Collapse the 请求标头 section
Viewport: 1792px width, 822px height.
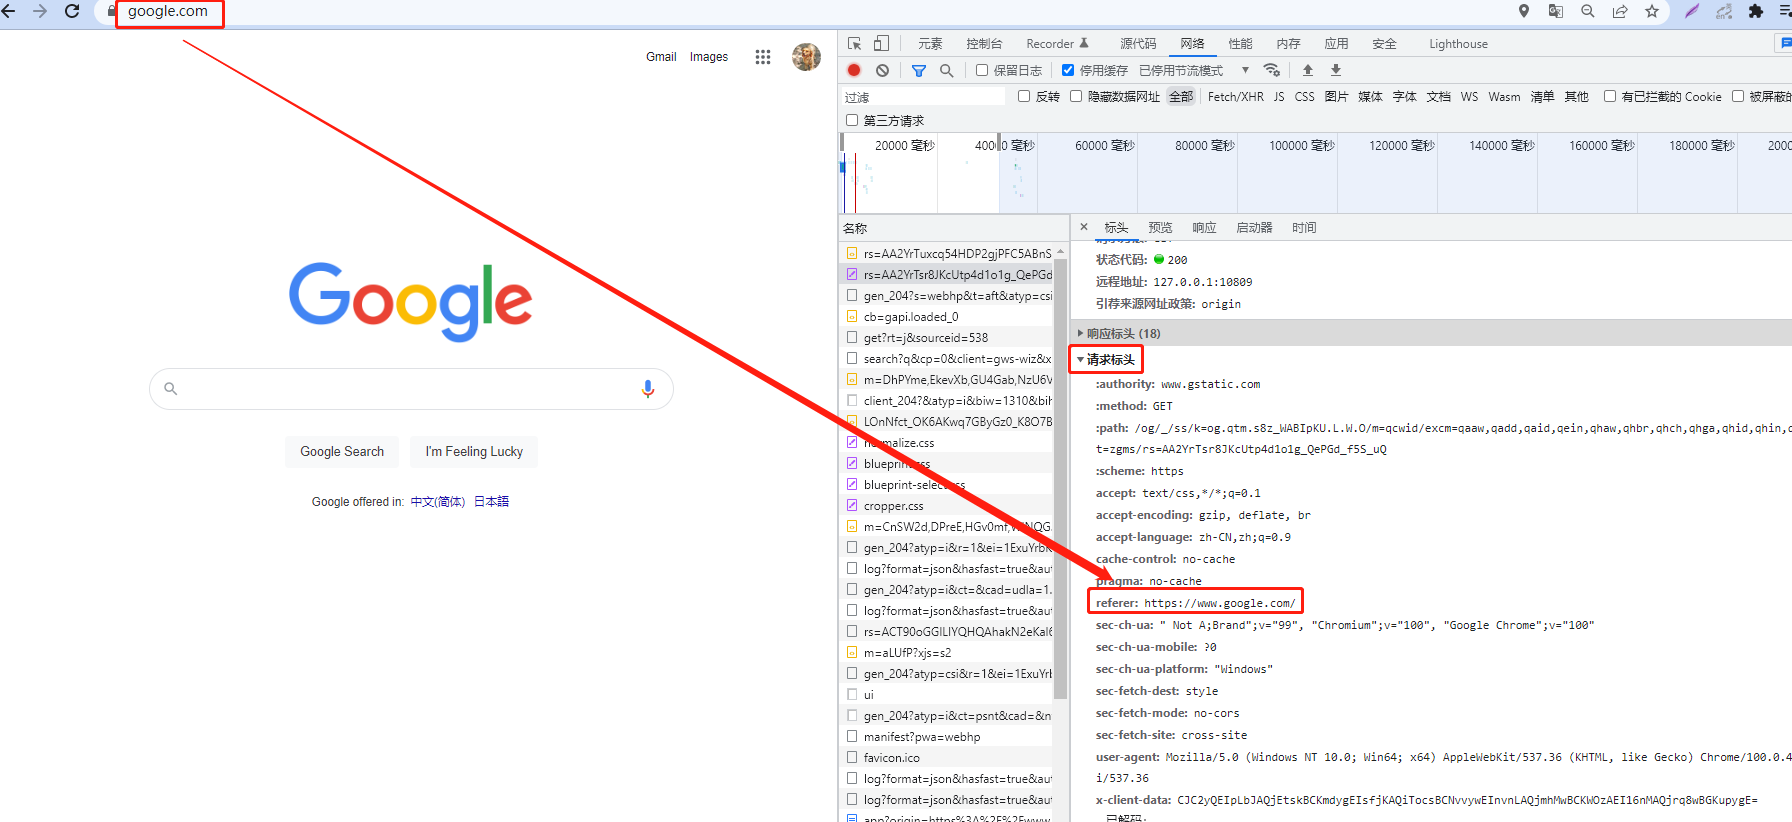1106,359
